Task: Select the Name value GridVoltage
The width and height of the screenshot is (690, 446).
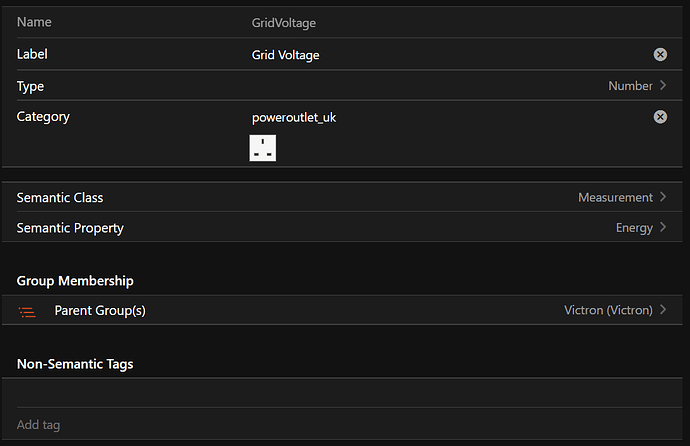Action: [x=284, y=22]
